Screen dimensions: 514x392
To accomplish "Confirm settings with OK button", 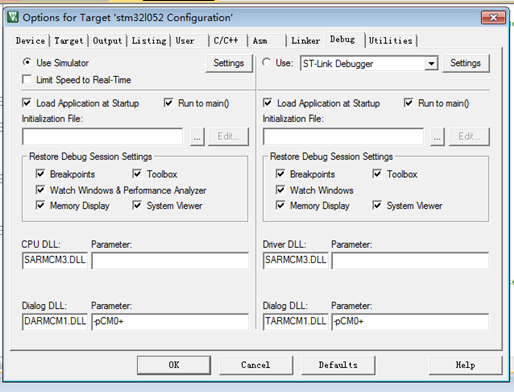I will coord(174,365).
